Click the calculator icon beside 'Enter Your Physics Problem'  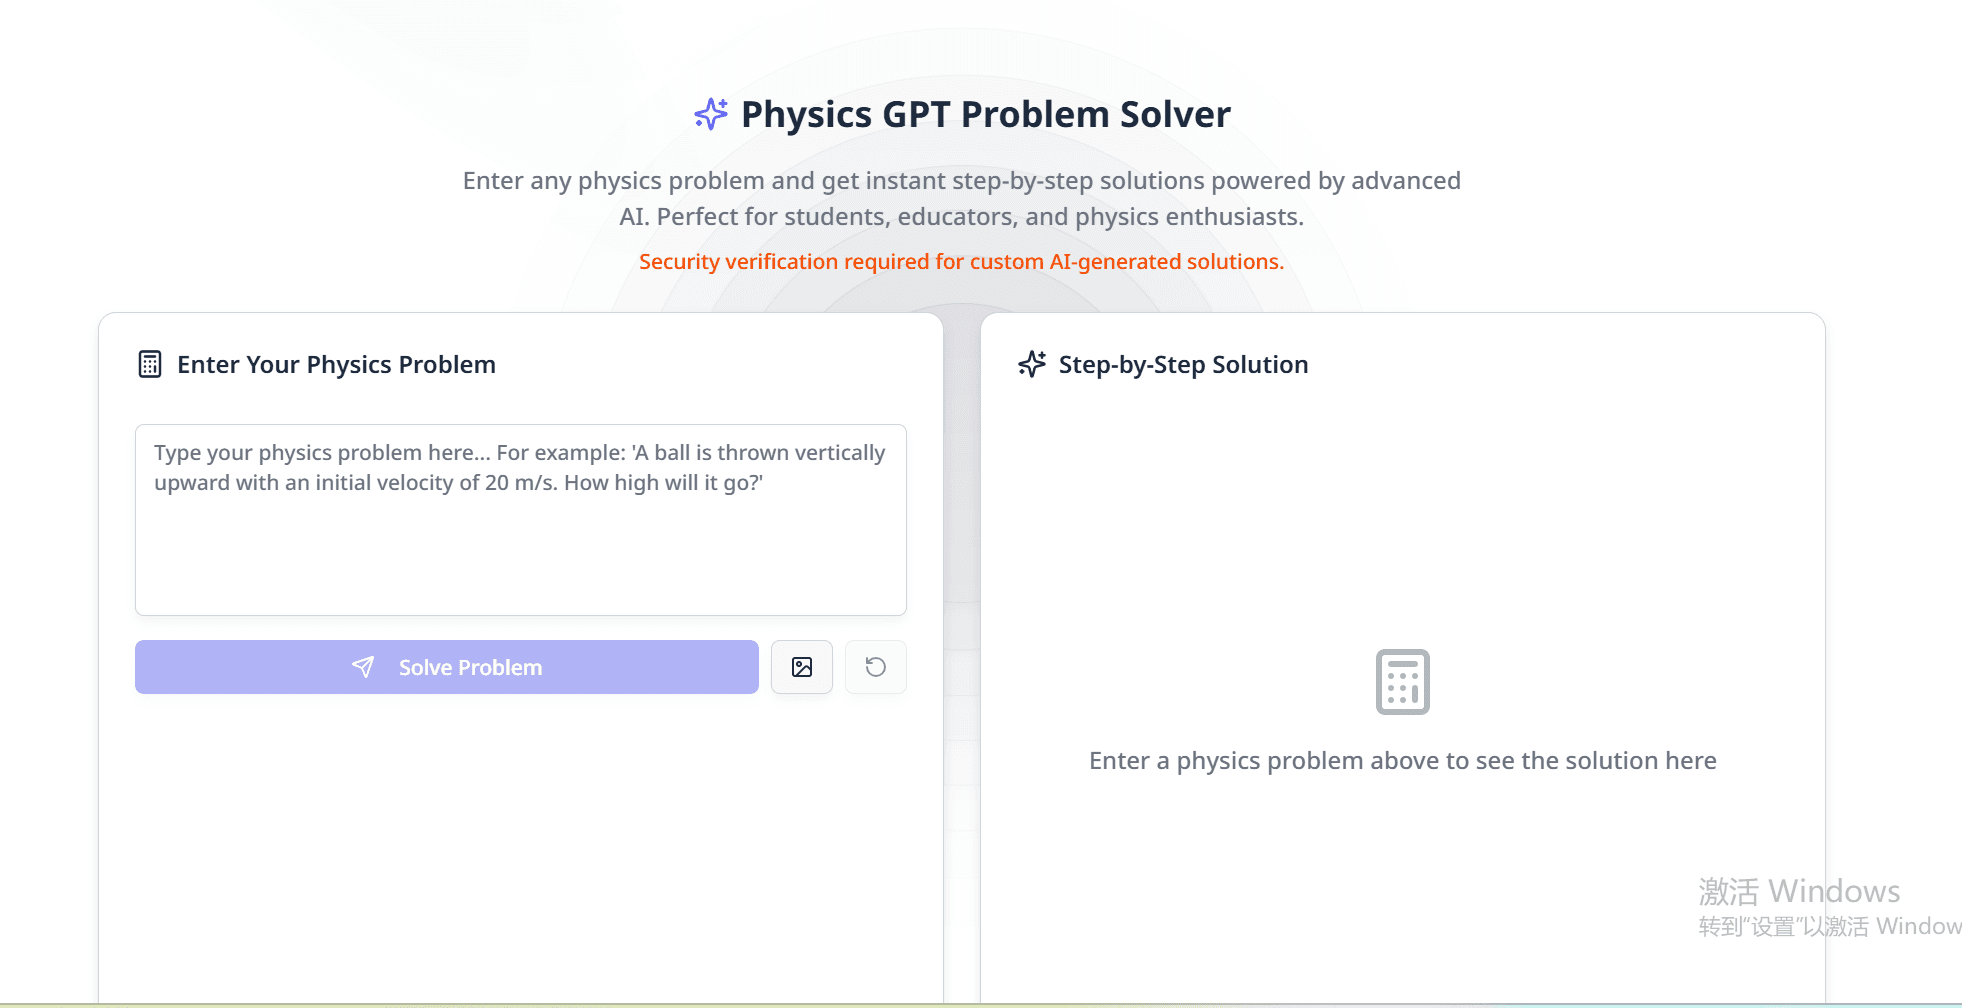pos(149,364)
